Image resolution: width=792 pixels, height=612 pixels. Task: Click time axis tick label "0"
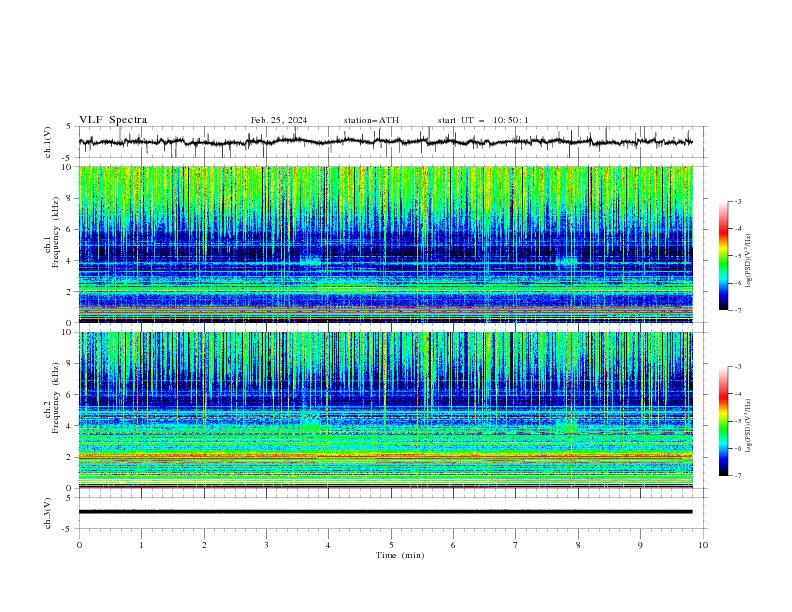click(79, 545)
